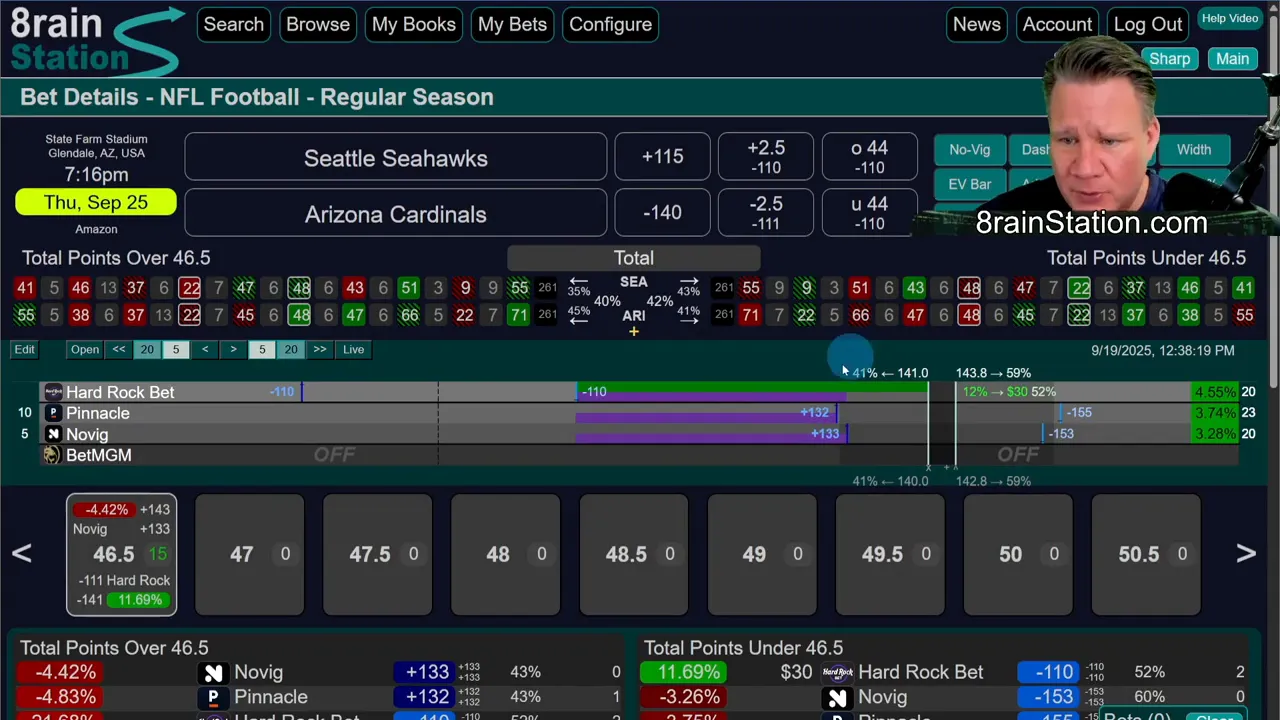Jump back with the double-left arrow button
Viewport: 1280px width, 720px height.
[x=119, y=349]
